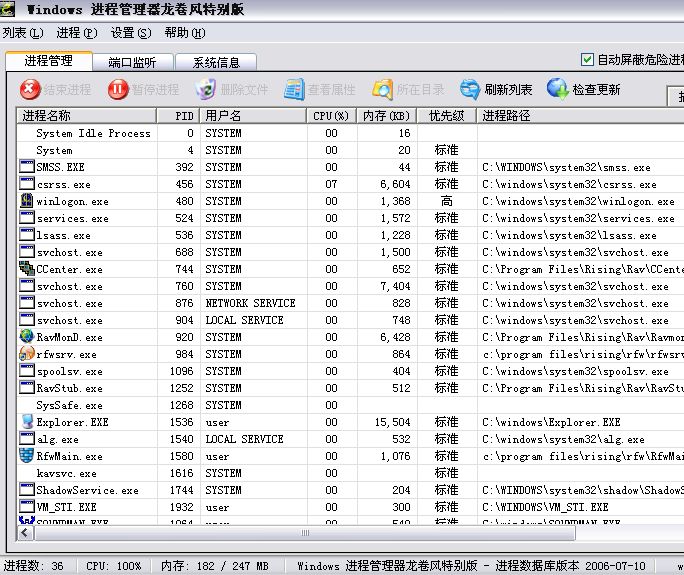684x575 pixels.
Task: Select the Explorer.EXE process icon
Action: (27, 421)
